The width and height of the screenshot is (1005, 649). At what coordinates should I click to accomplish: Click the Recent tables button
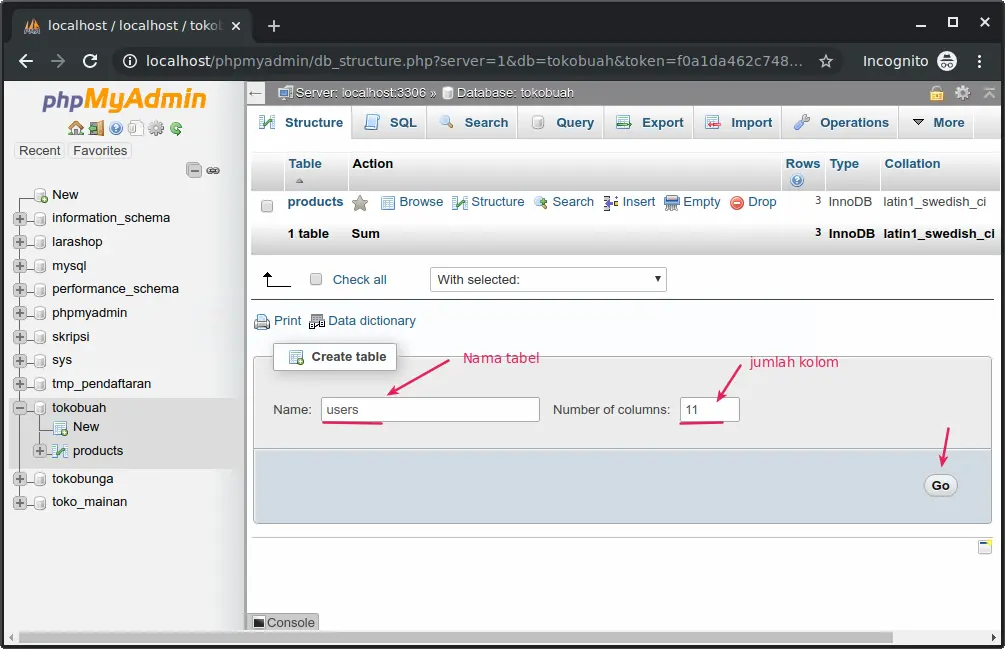click(40, 151)
